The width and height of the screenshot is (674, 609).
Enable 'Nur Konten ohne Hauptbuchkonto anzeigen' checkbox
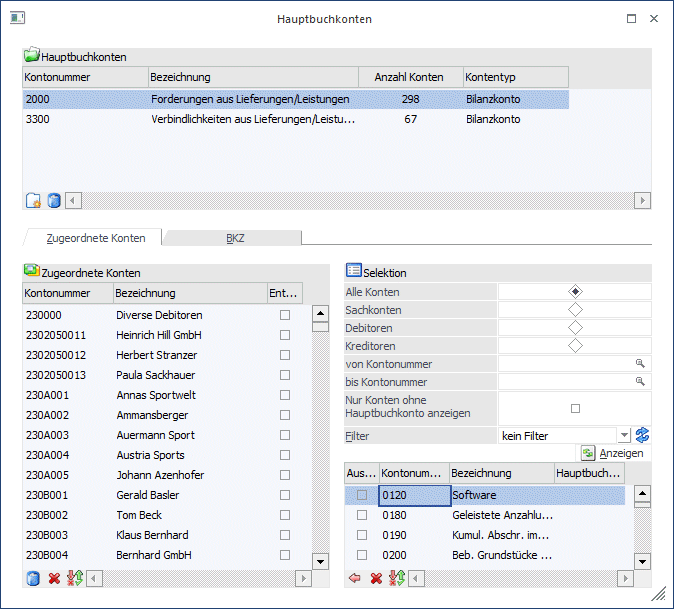[575, 408]
